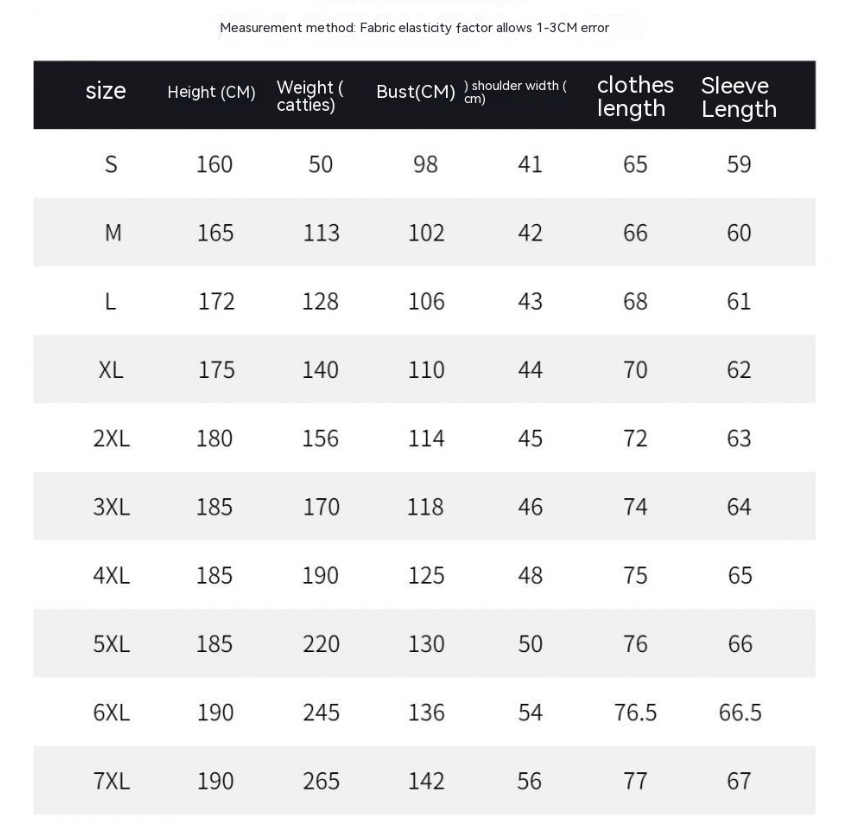Select the 7XL size row label
Viewport: 846px width, 831px height.
coord(111,781)
